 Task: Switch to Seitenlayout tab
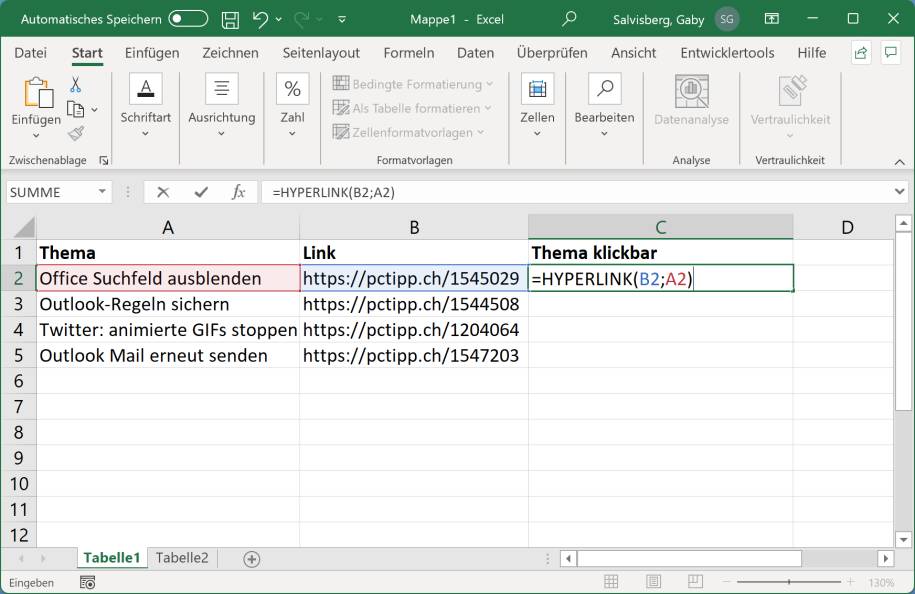(x=321, y=53)
